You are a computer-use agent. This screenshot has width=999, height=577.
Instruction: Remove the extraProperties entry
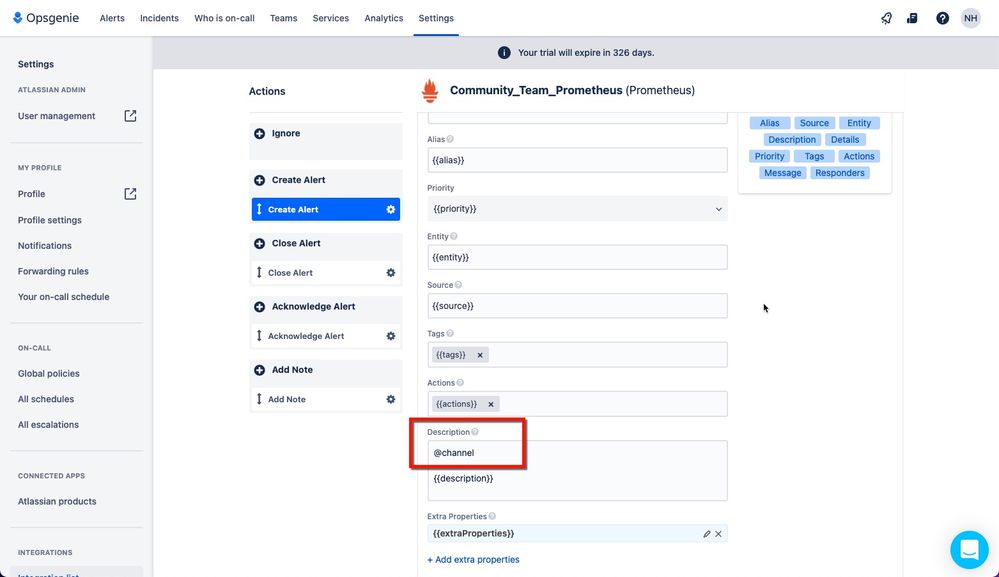pyautogui.click(x=718, y=534)
